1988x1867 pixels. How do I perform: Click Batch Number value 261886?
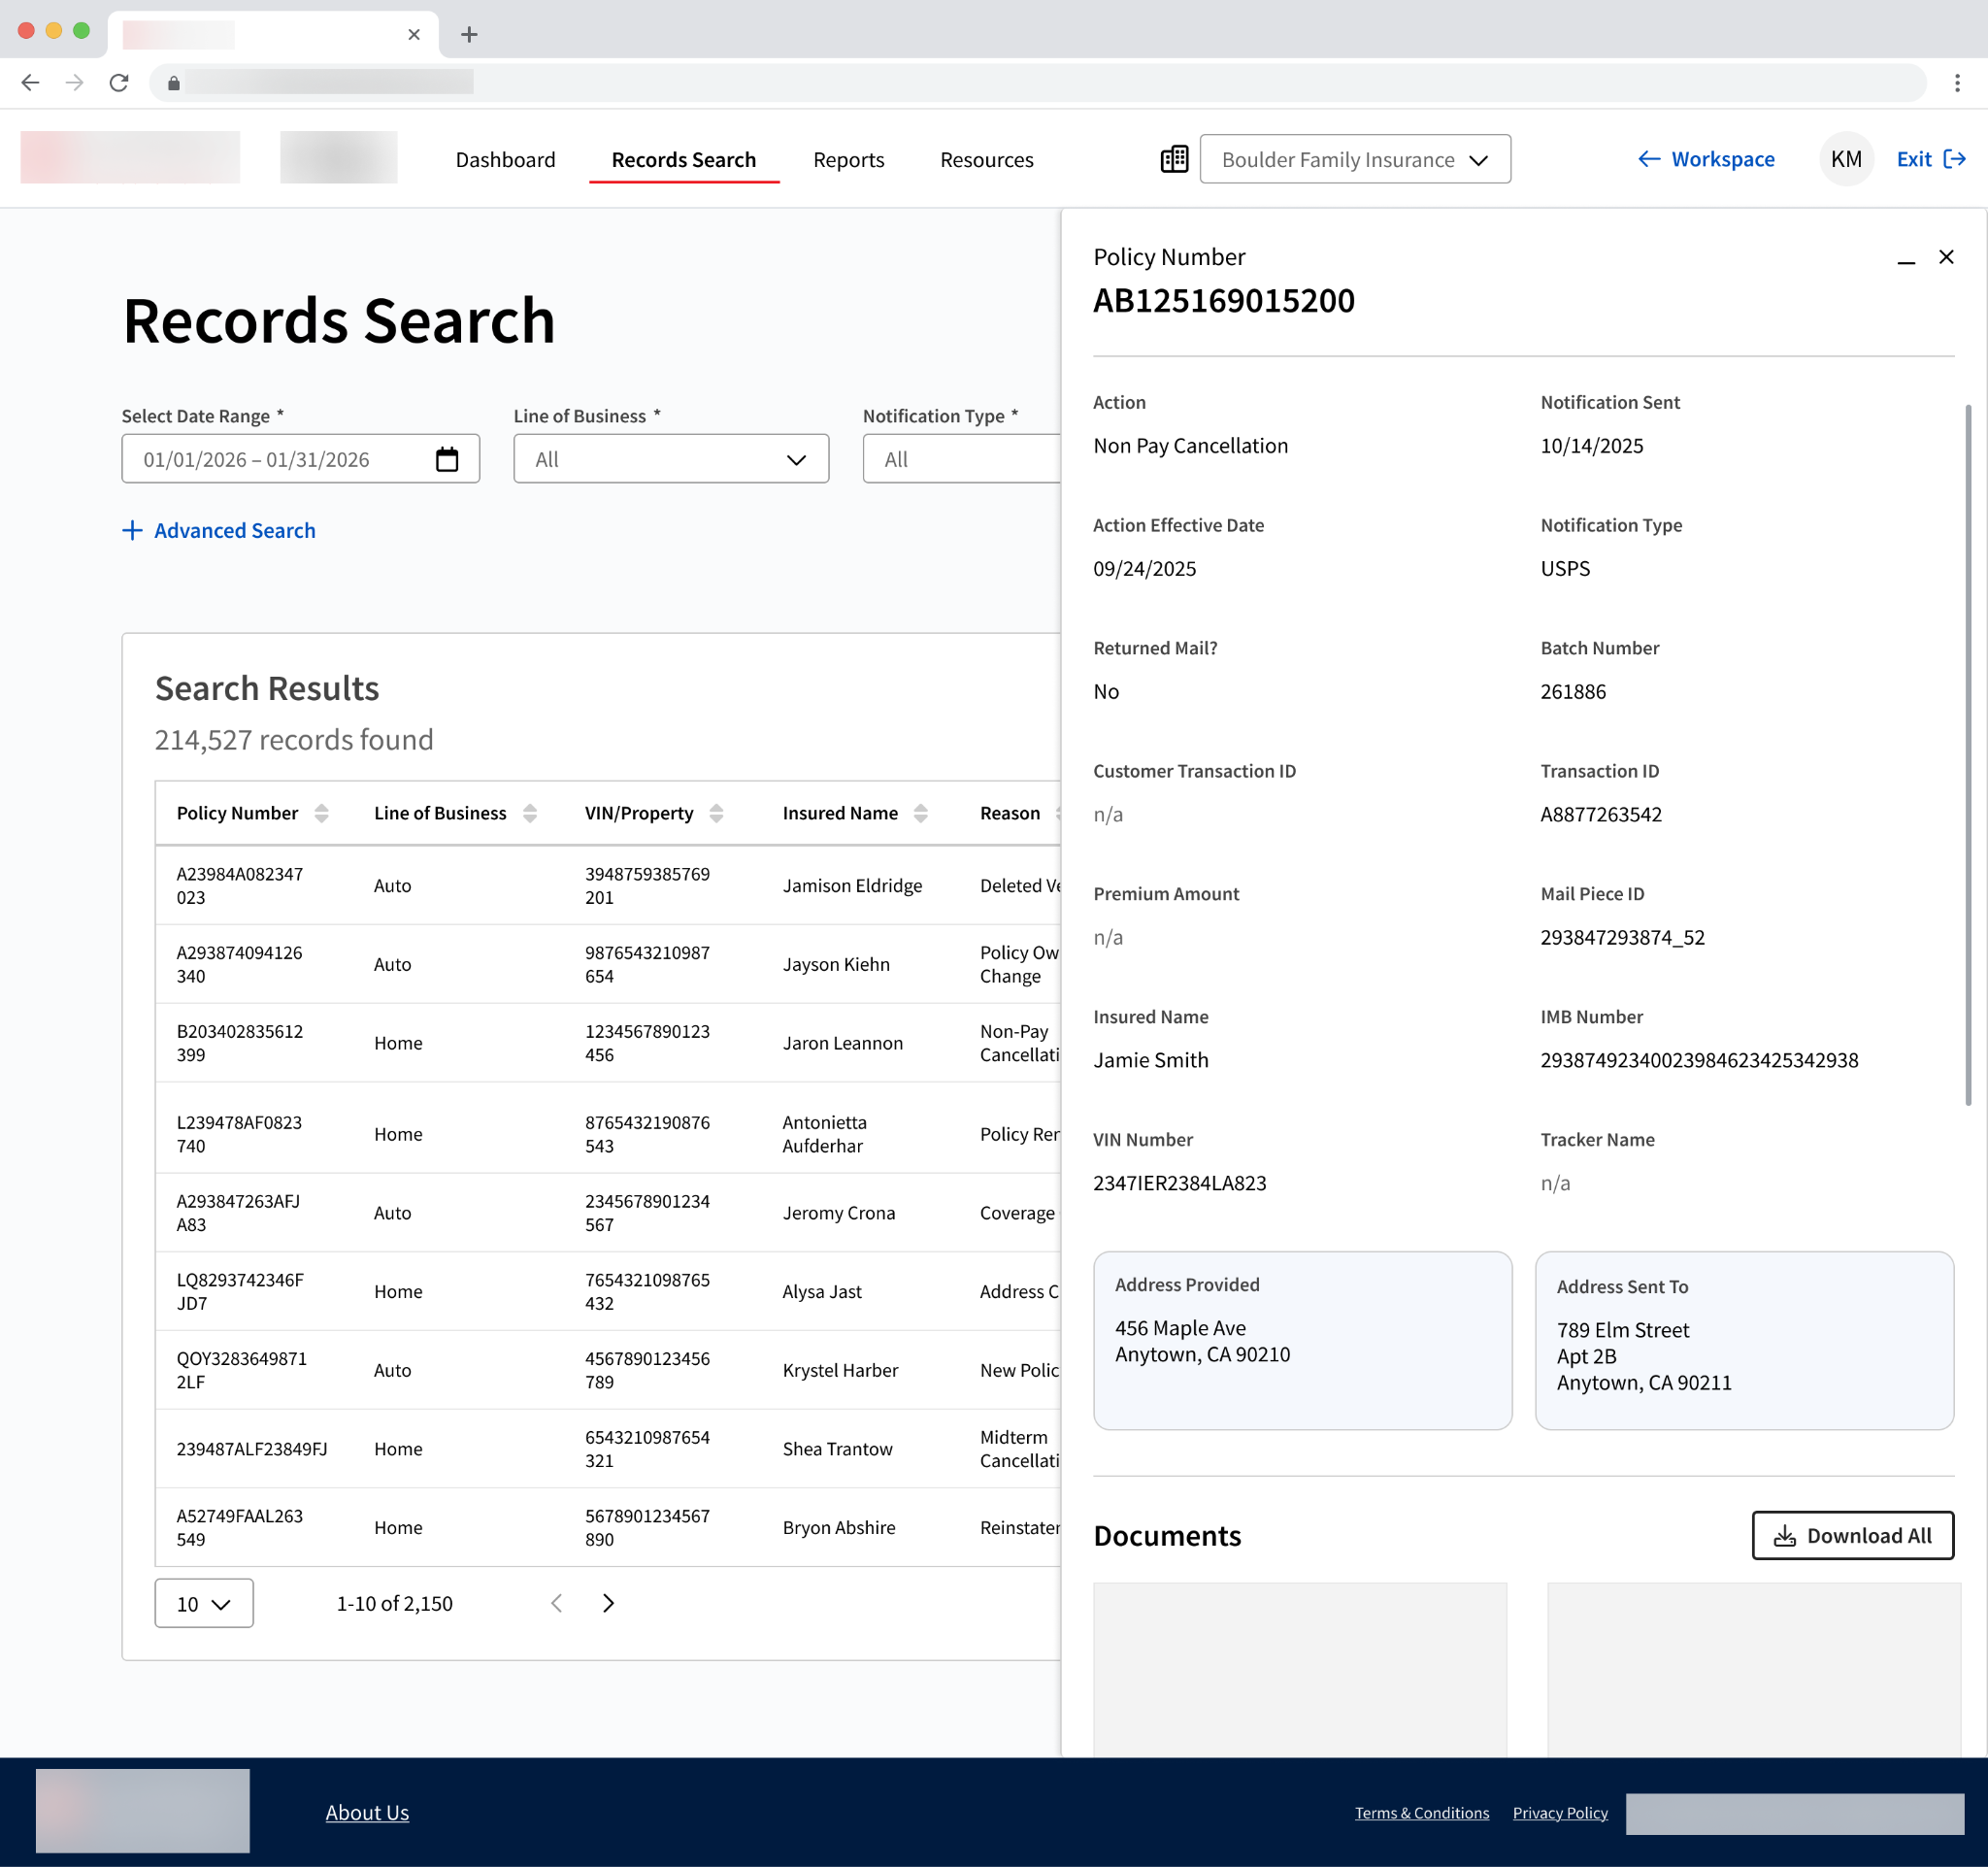pos(1573,691)
